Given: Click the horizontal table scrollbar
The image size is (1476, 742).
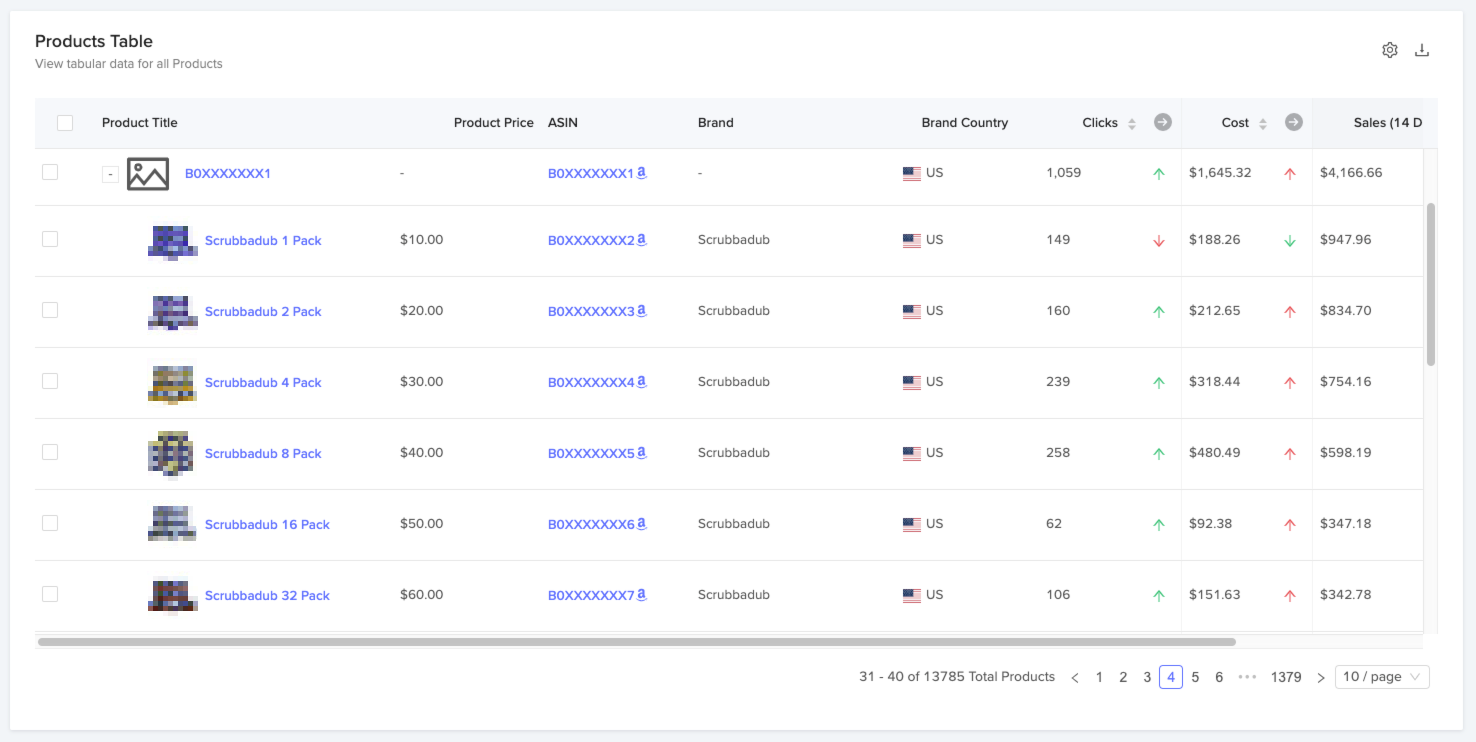Looking at the screenshot, I should coord(637,642).
